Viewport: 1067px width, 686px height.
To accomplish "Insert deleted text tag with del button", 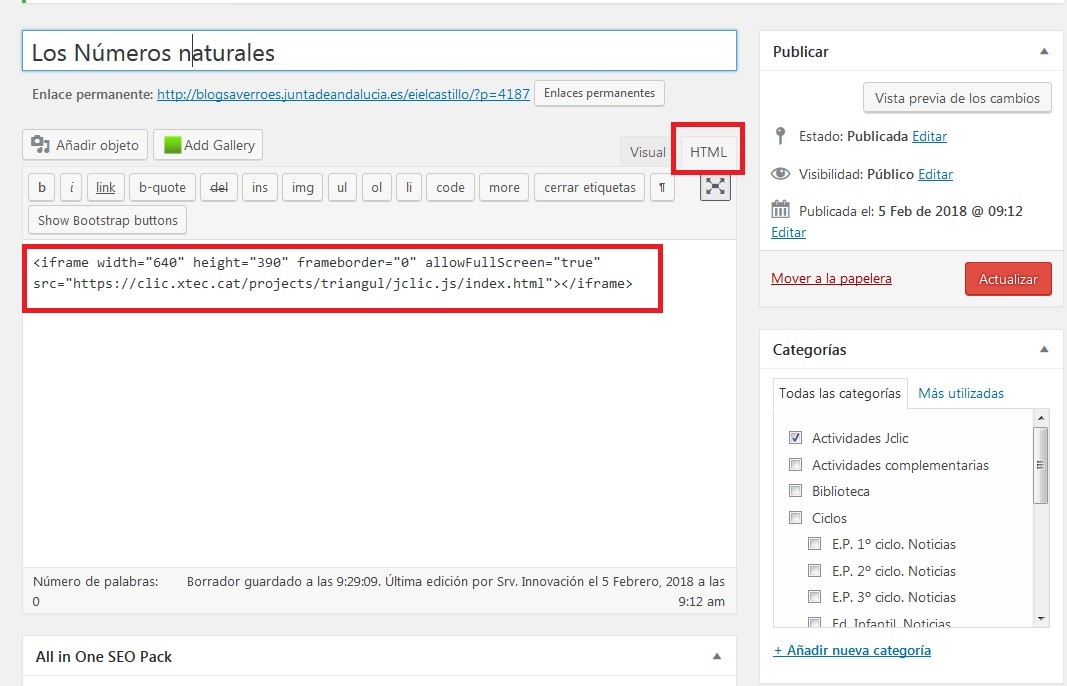I will (x=219, y=188).
